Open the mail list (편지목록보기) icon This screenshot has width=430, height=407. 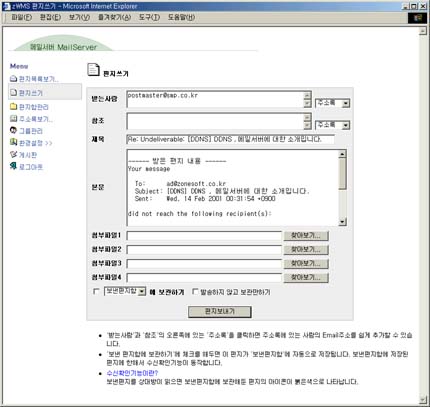click(x=13, y=79)
